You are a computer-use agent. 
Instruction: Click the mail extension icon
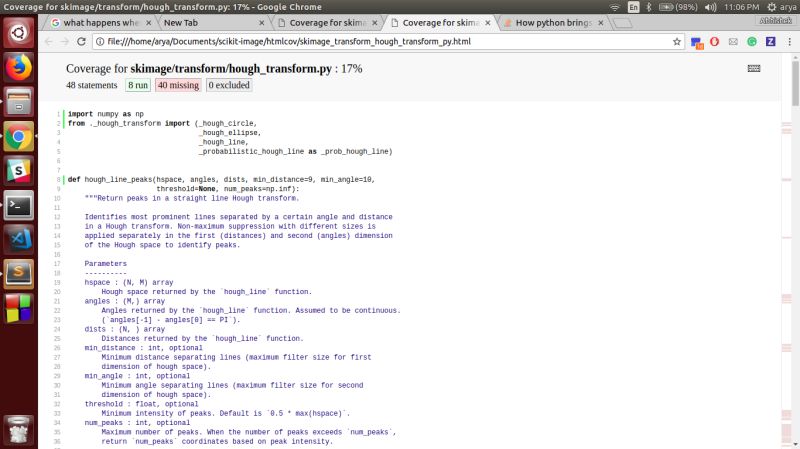tap(733, 42)
